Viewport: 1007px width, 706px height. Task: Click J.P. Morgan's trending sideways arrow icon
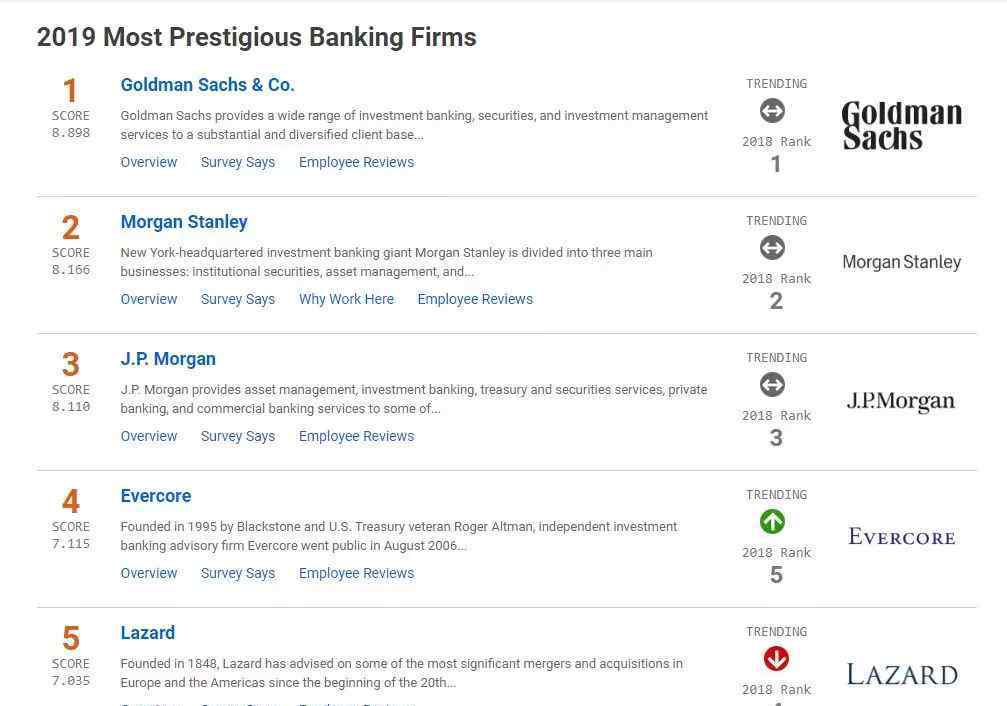click(x=772, y=385)
